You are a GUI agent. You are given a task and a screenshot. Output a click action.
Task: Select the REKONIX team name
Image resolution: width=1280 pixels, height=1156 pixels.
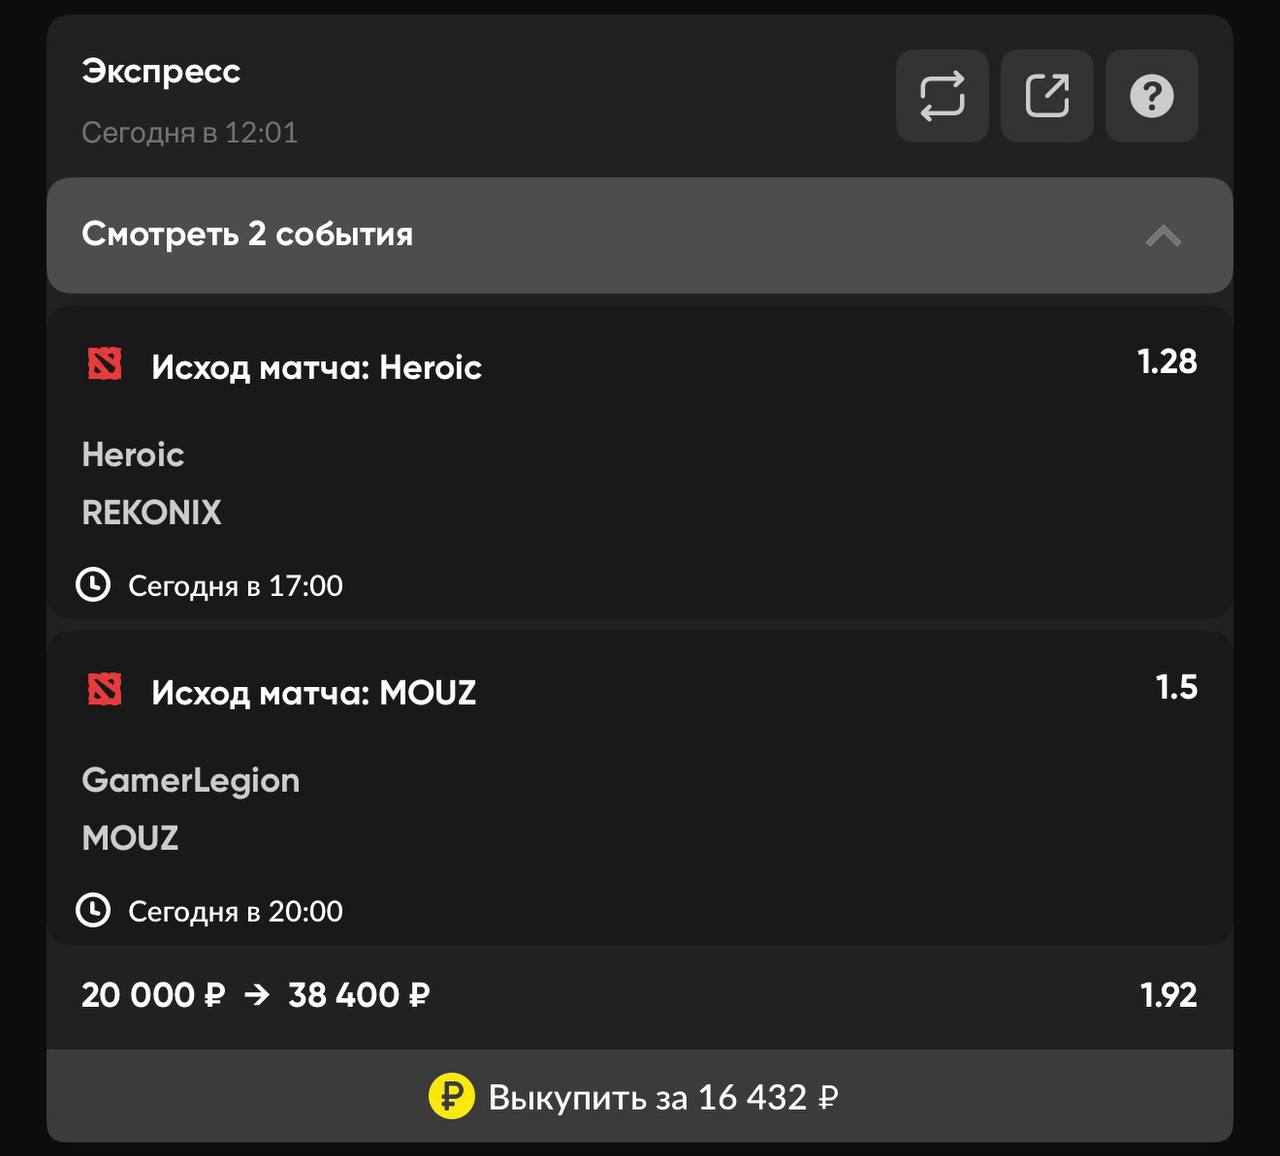tap(152, 513)
